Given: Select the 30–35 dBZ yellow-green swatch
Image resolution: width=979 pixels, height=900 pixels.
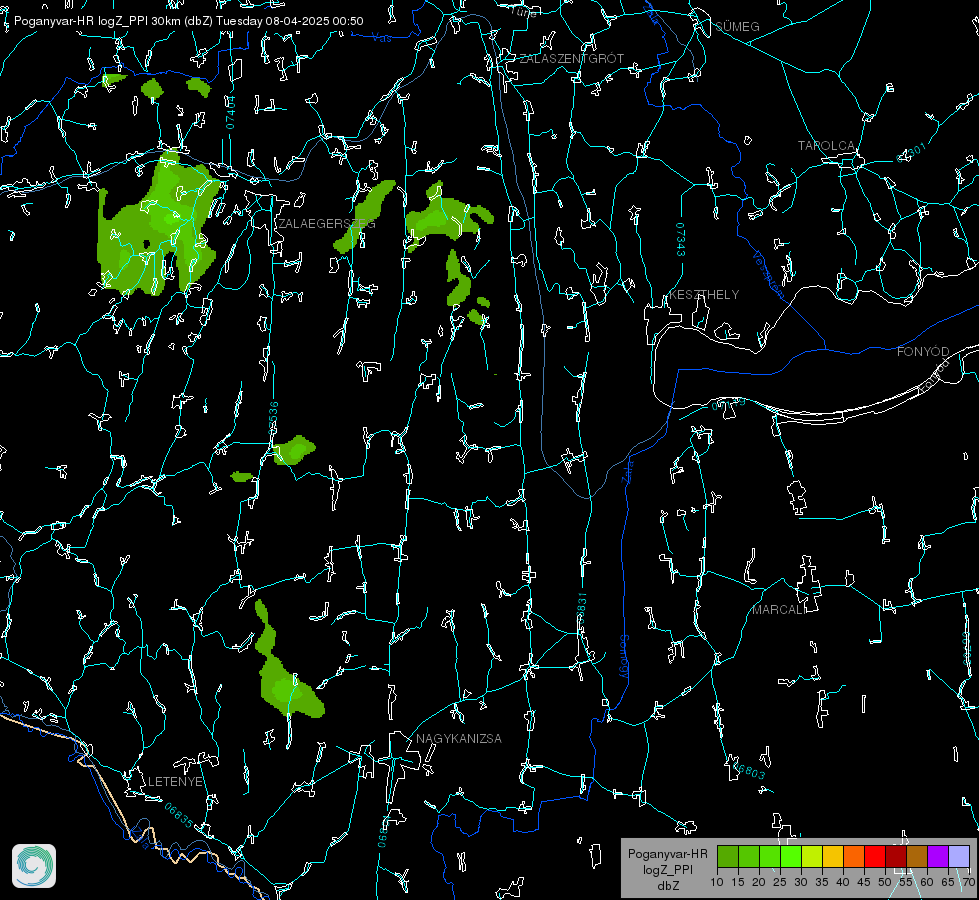Looking at the screenshot, I should 812,856.
